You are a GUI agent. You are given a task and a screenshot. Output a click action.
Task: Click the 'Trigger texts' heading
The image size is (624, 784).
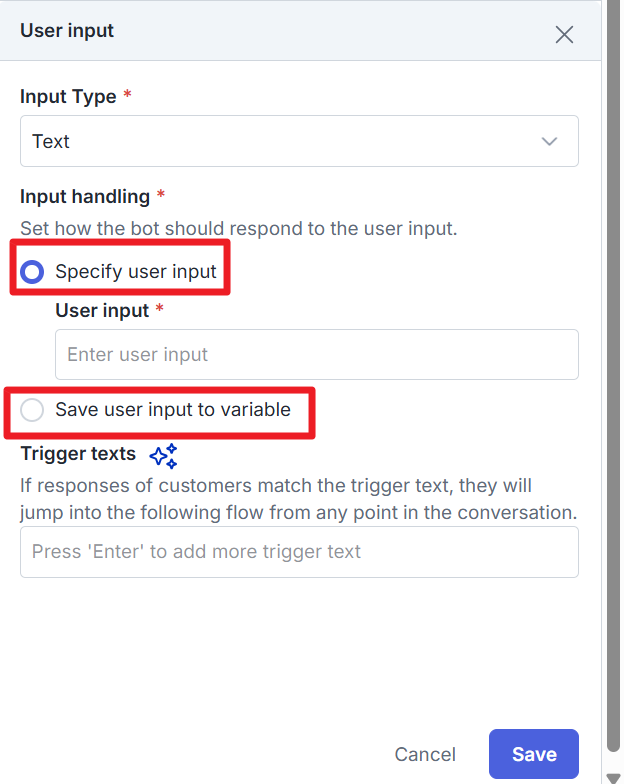click(x=78, y=454)
